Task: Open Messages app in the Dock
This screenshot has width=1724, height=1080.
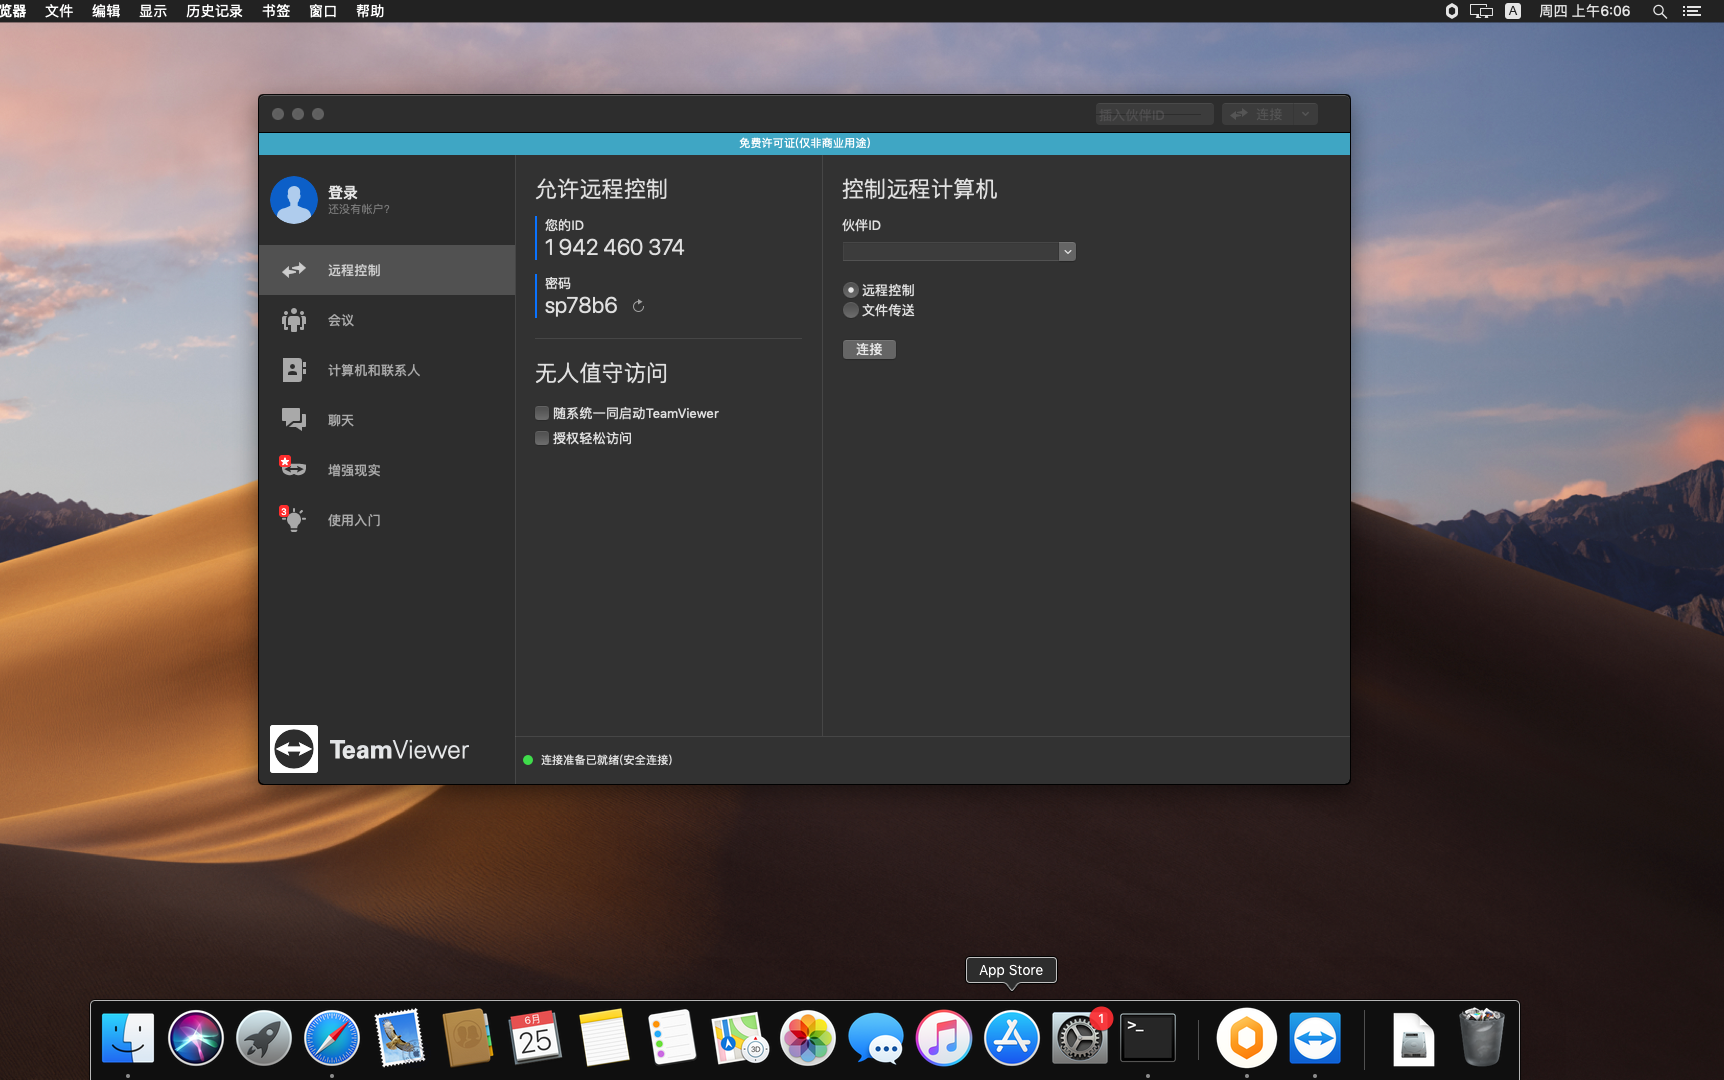Action: [x=876, y=1038]
